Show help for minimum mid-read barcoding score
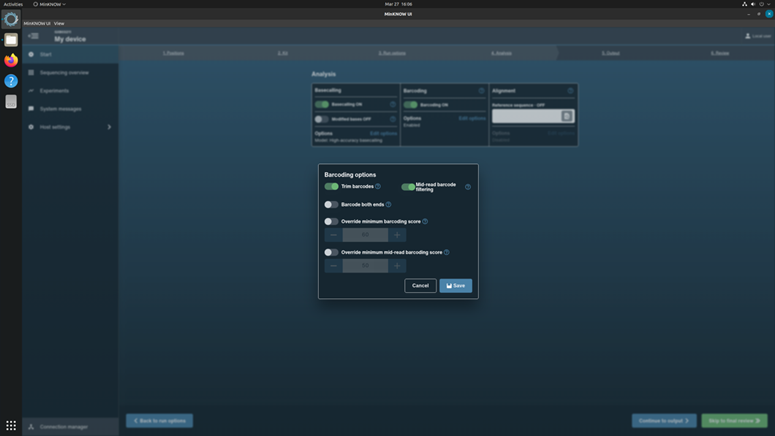 click(x=446, y=253)
